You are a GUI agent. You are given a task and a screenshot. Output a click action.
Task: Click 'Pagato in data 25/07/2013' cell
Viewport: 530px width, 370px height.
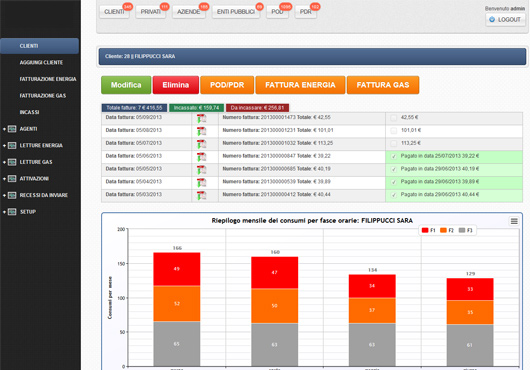click(x=454, y=157)
